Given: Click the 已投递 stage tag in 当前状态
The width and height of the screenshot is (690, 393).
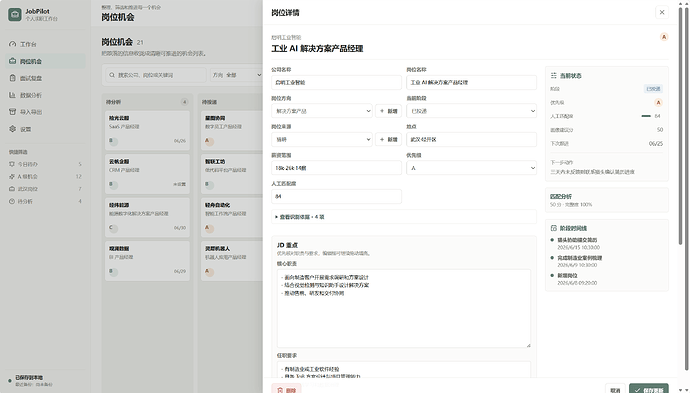Looking at the screenshot, I should pos(653,89).
